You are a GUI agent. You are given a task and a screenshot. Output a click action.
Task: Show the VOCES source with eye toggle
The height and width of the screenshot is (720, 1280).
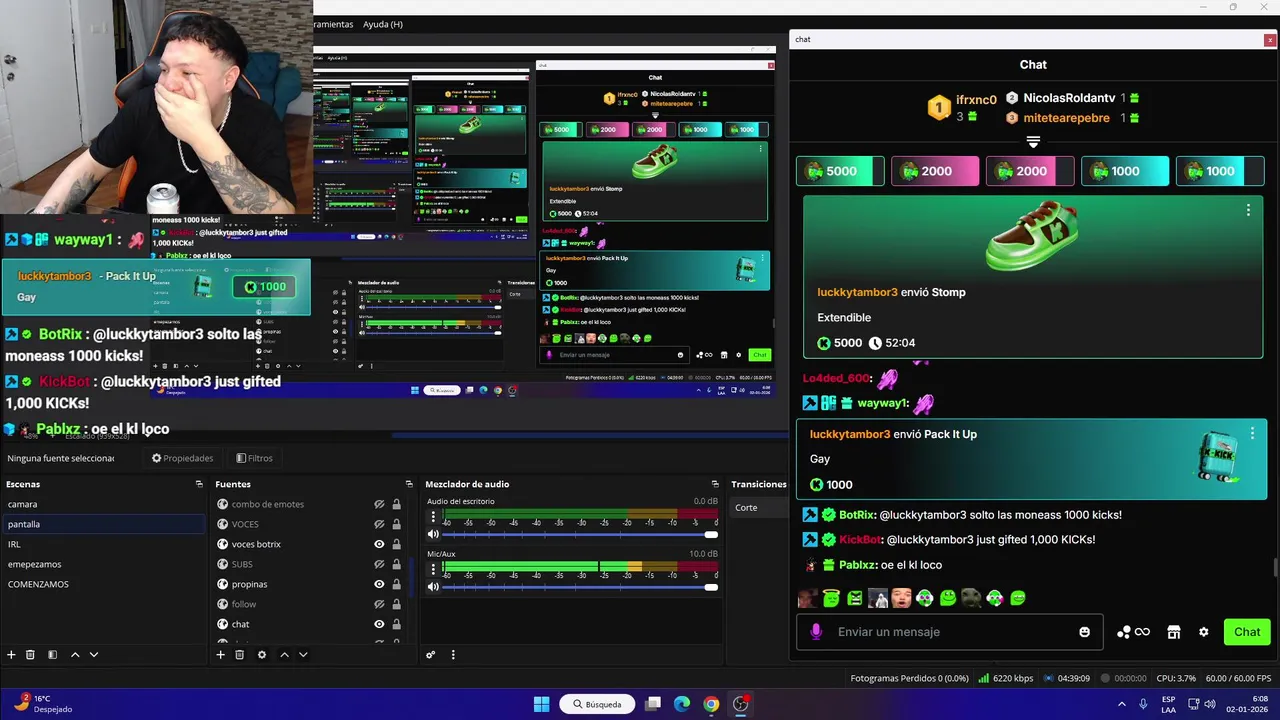[379, 524]
